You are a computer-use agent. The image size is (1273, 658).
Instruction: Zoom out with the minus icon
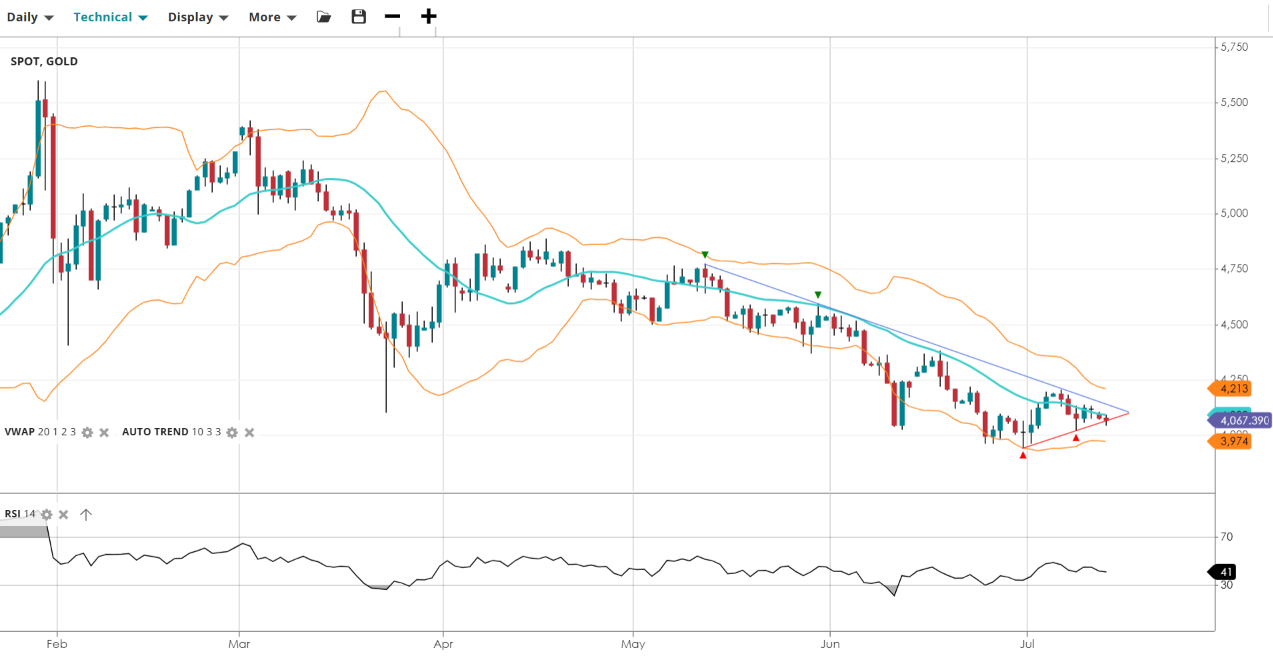tap(392, 17)
